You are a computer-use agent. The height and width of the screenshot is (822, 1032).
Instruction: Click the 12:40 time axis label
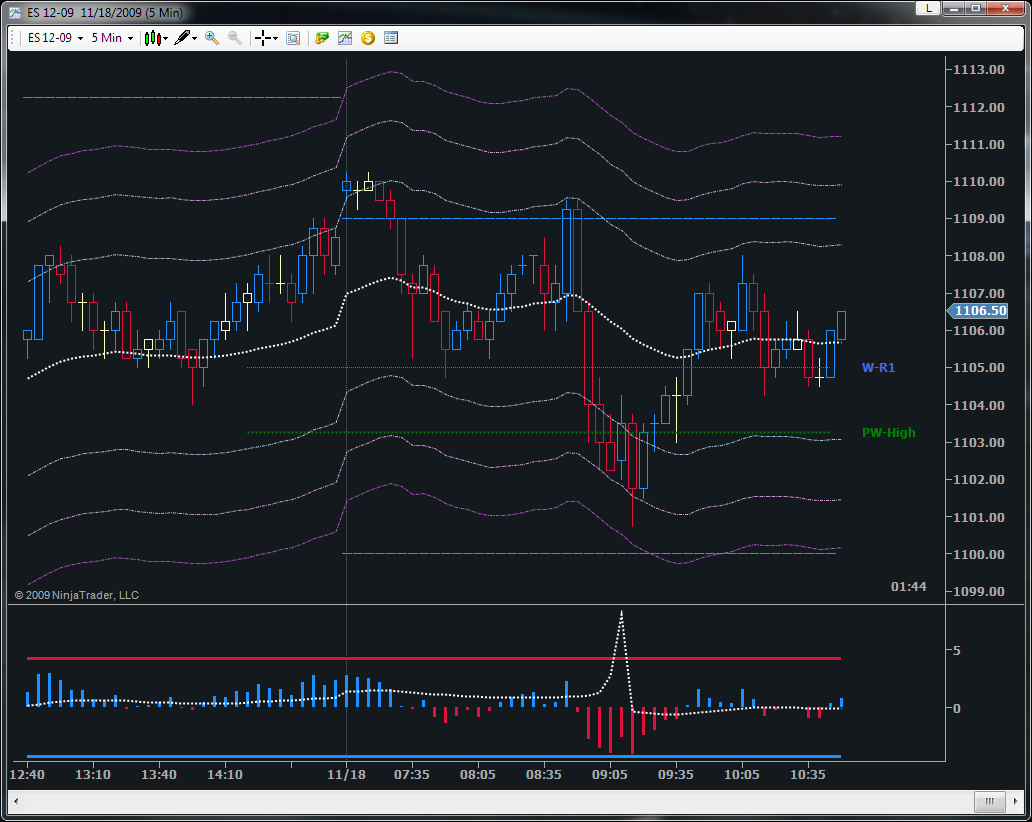tap(27, 775)
